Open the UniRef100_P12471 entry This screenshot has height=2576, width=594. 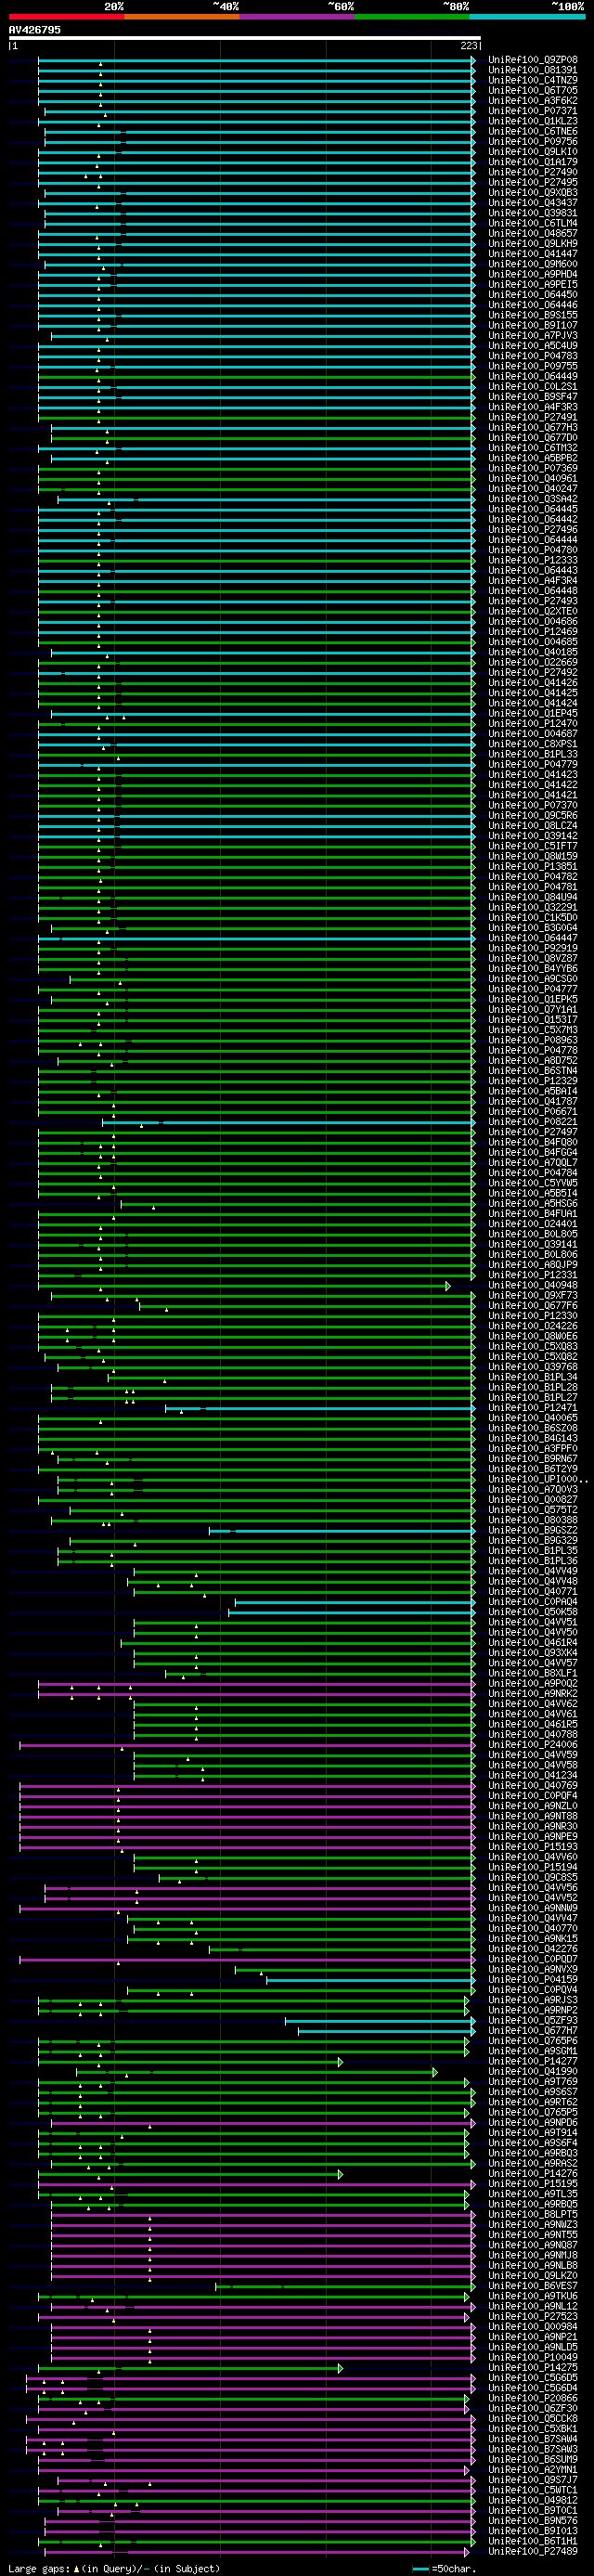(x=533, y=1407)
